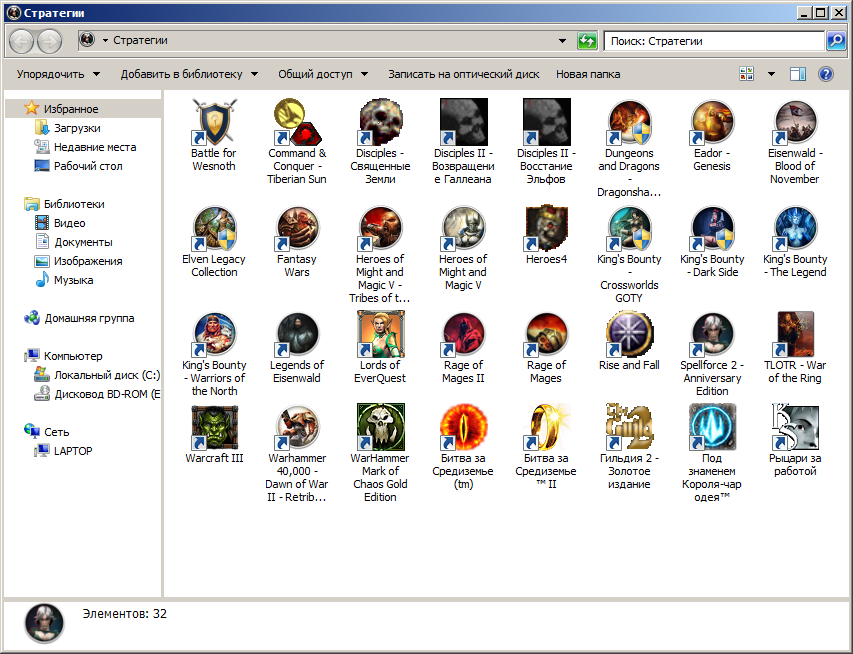Click the search magnifier button
This screenshot has height=654, width=853.
click(836, 41)
